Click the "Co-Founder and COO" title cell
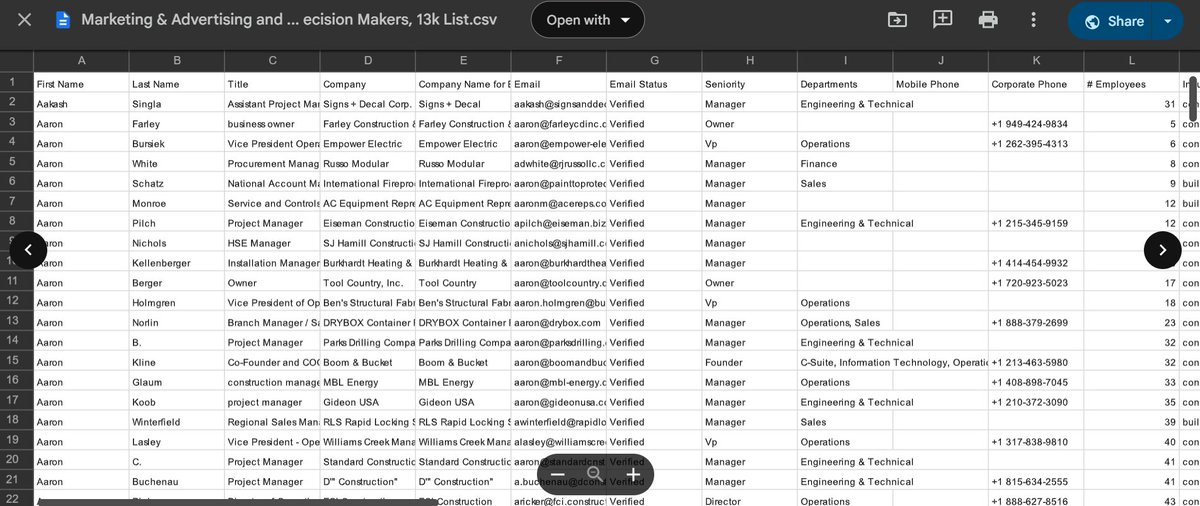 (x=272, y=362)
